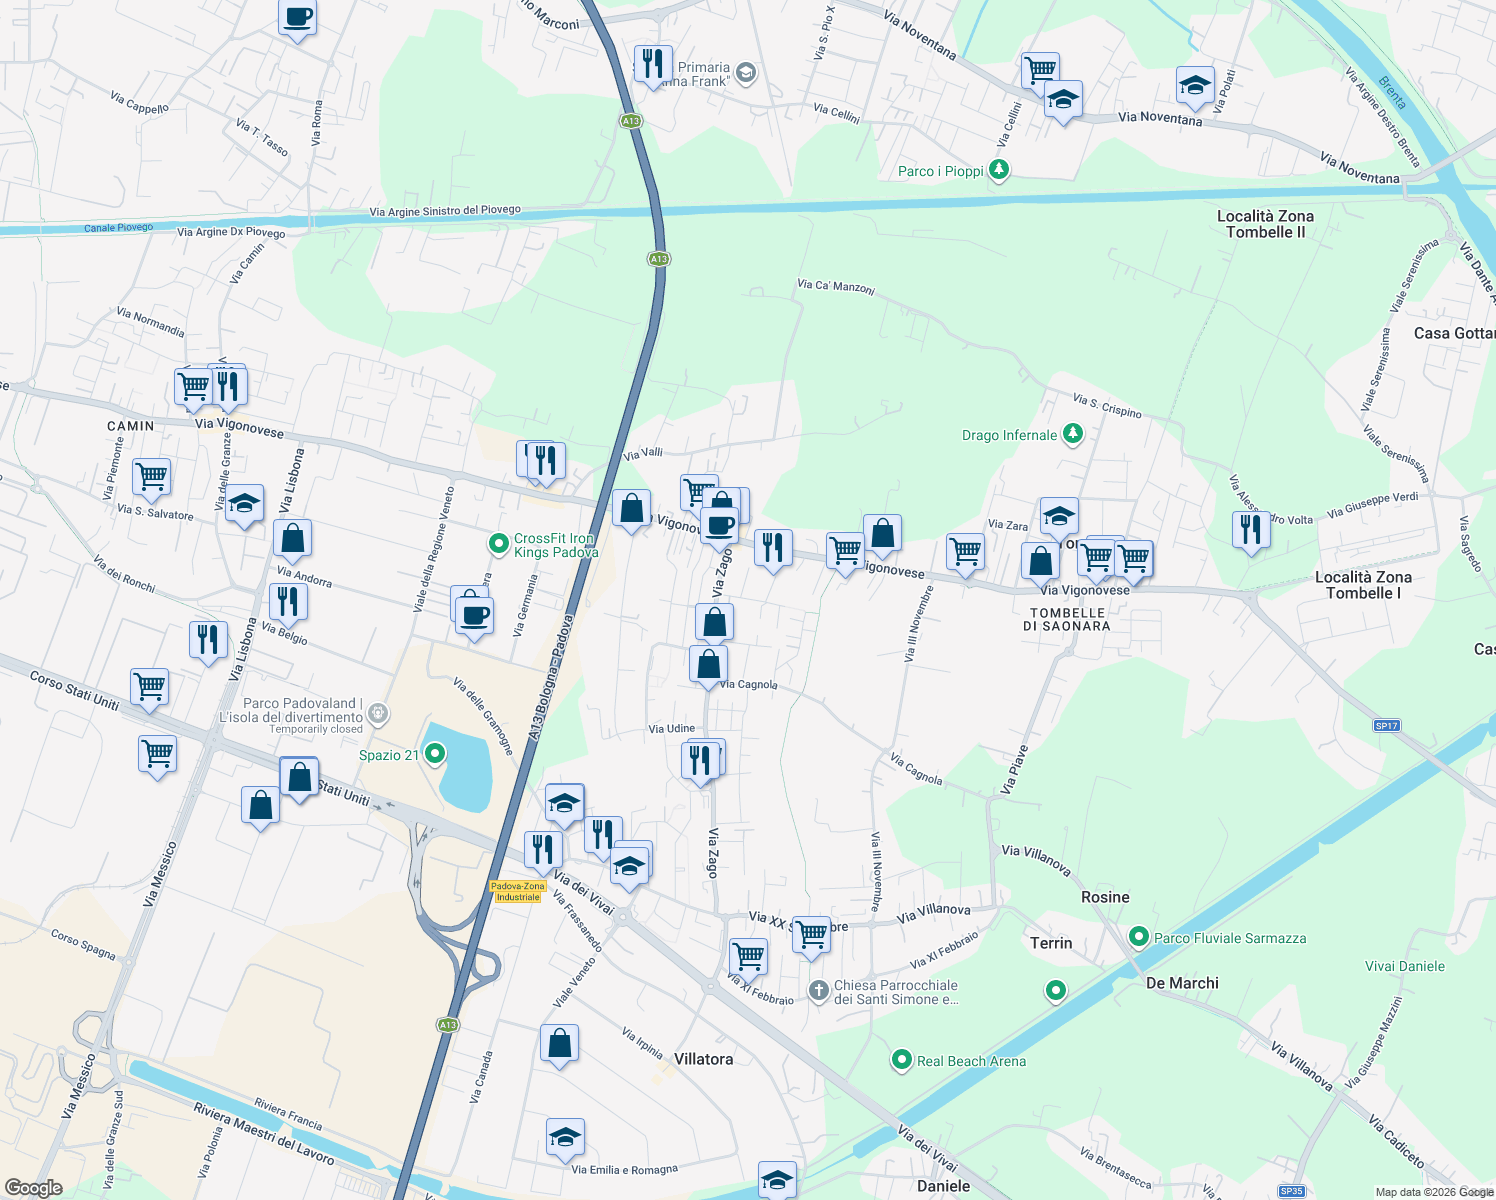The image size is (1496, 1200).
Task: Select the Parco Fluviale Sarmazza green marker
Action: [1139, 938]
